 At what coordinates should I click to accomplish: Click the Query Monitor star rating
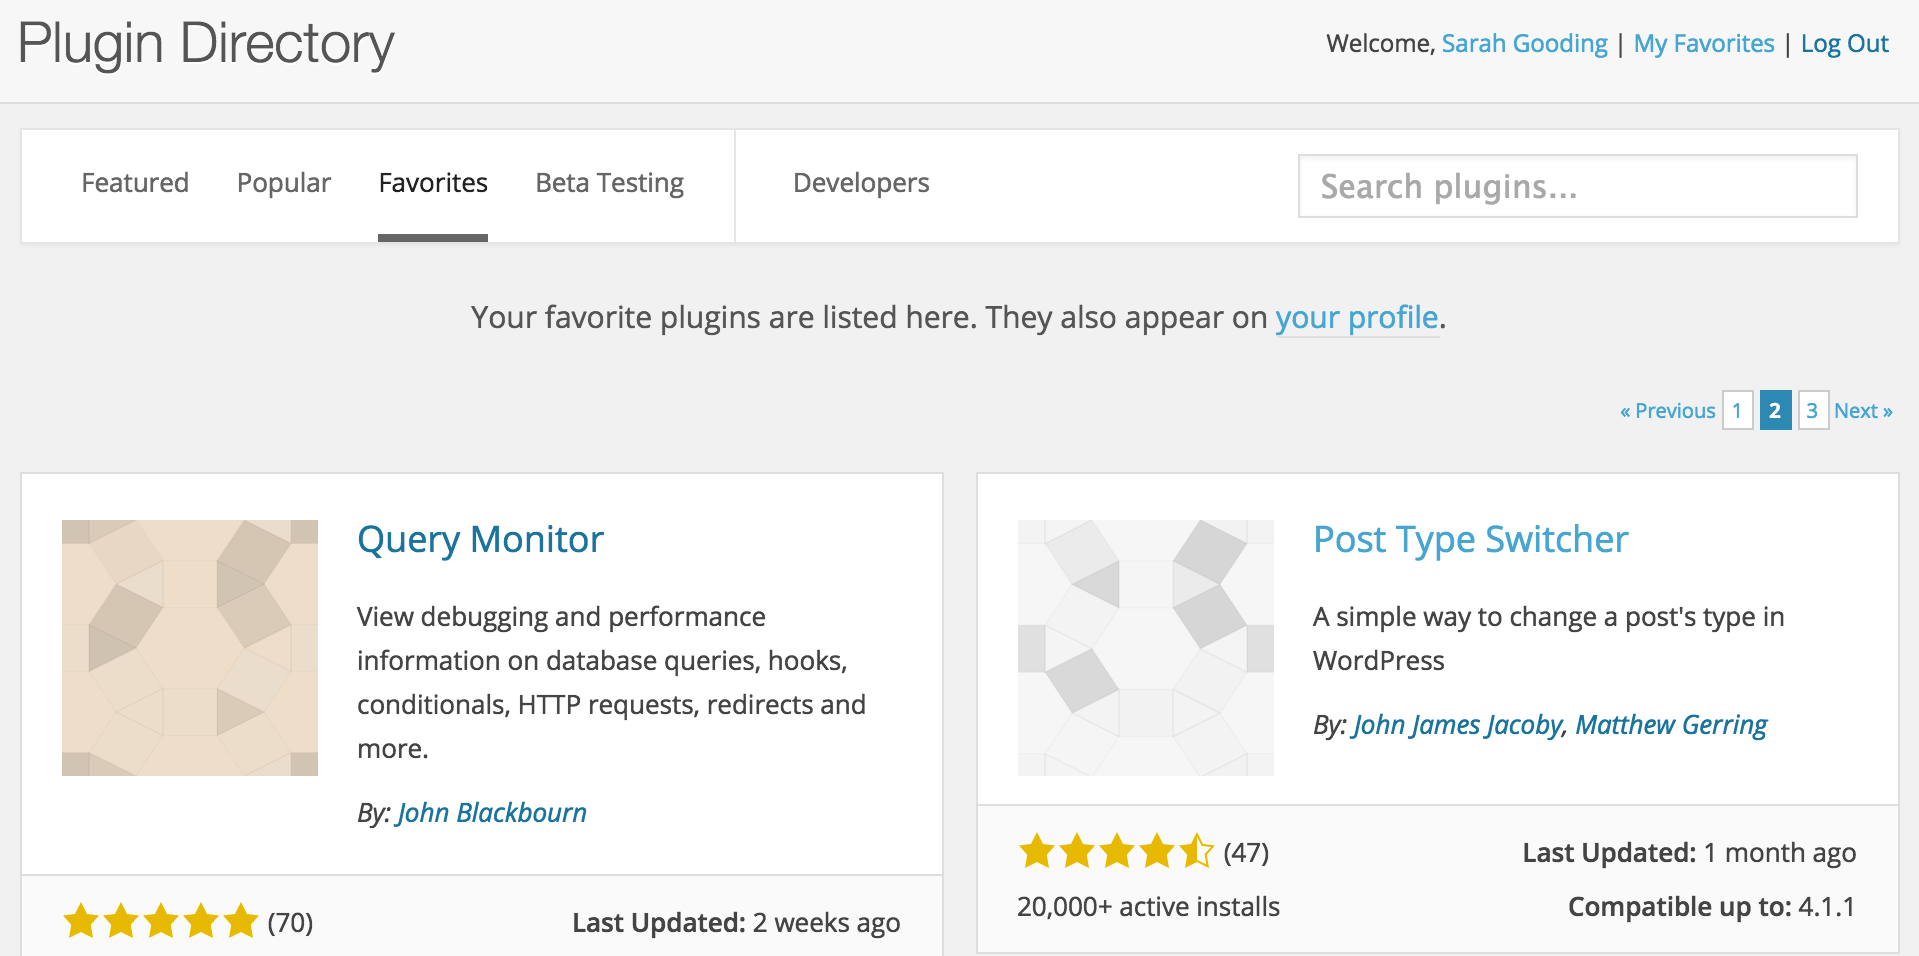coord(161,921)
